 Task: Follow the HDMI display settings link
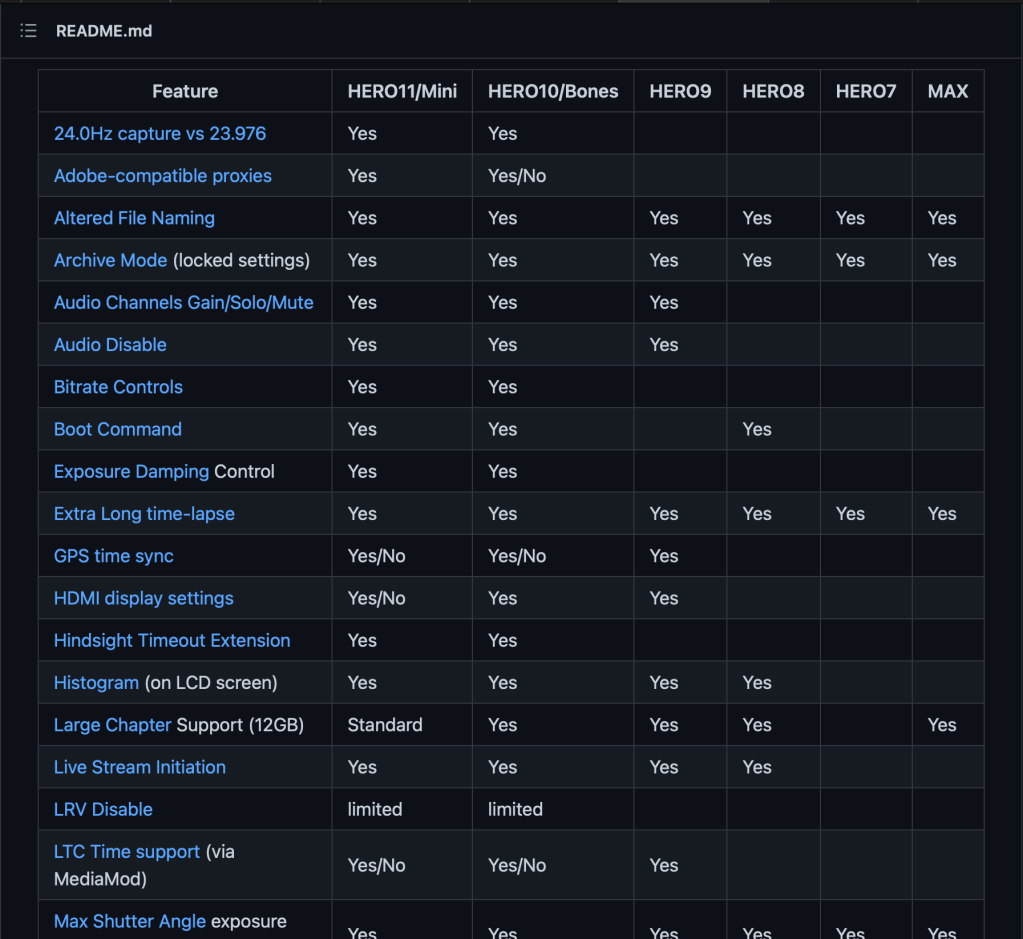143,598
